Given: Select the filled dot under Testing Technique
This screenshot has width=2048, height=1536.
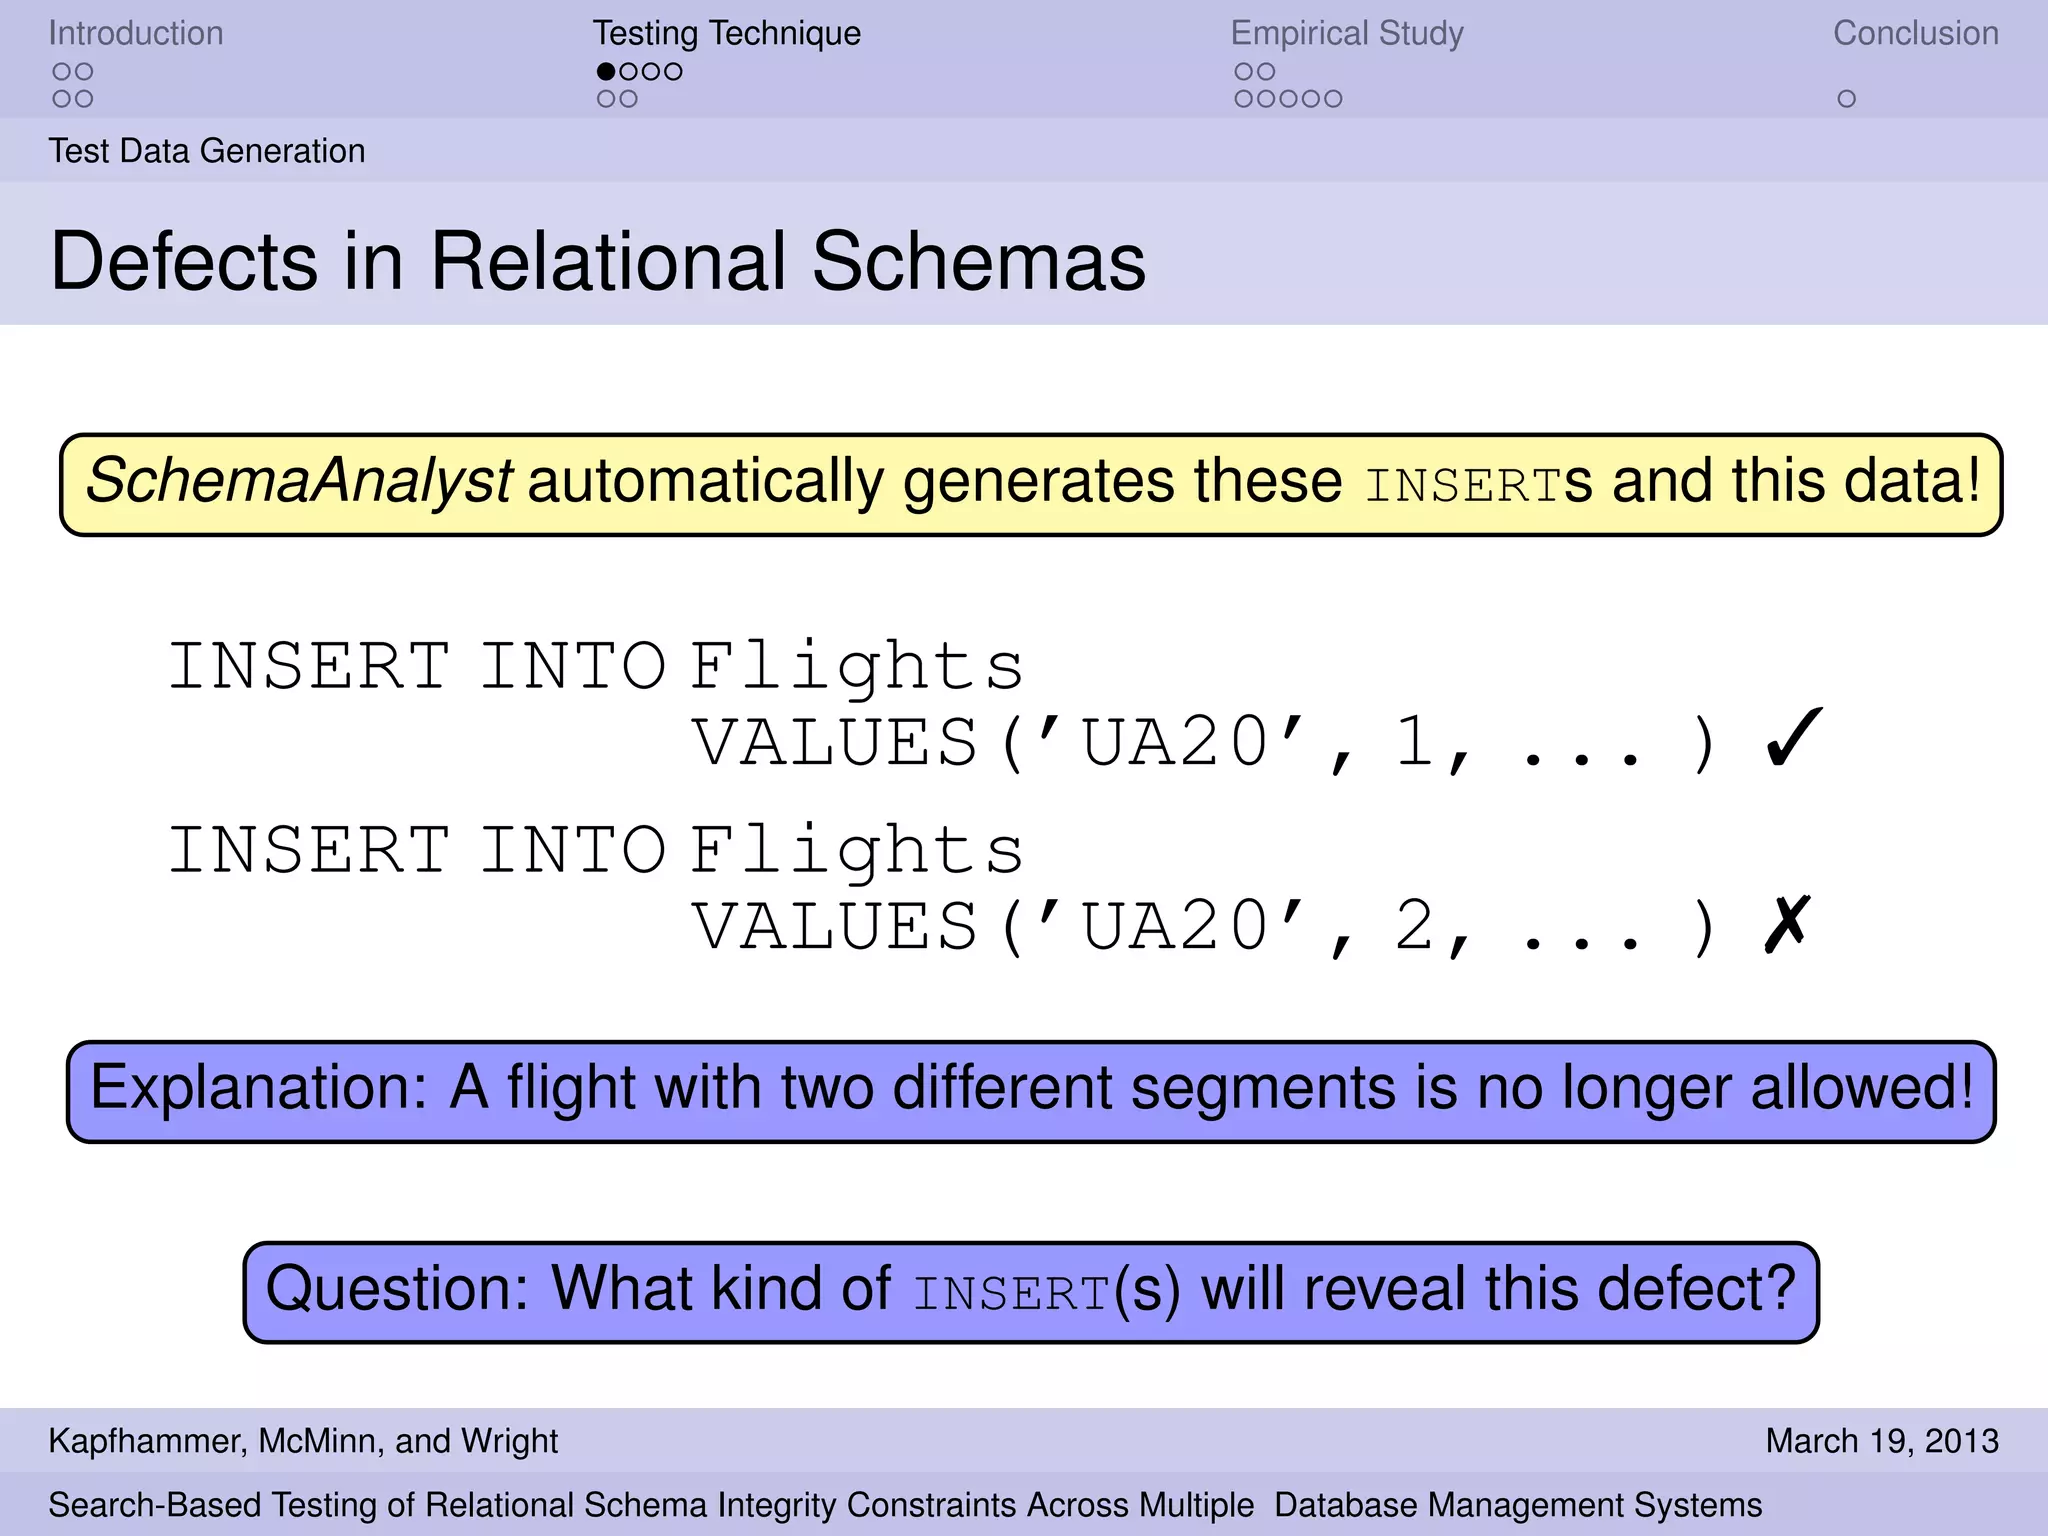Looking at the screenshot, I should coord(606,72).
